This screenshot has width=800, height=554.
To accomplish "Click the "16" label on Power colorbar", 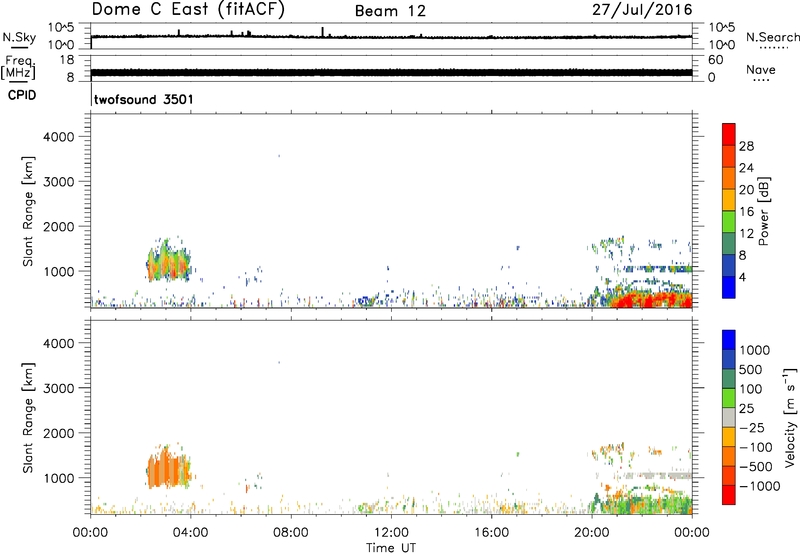I will (746, 212).
